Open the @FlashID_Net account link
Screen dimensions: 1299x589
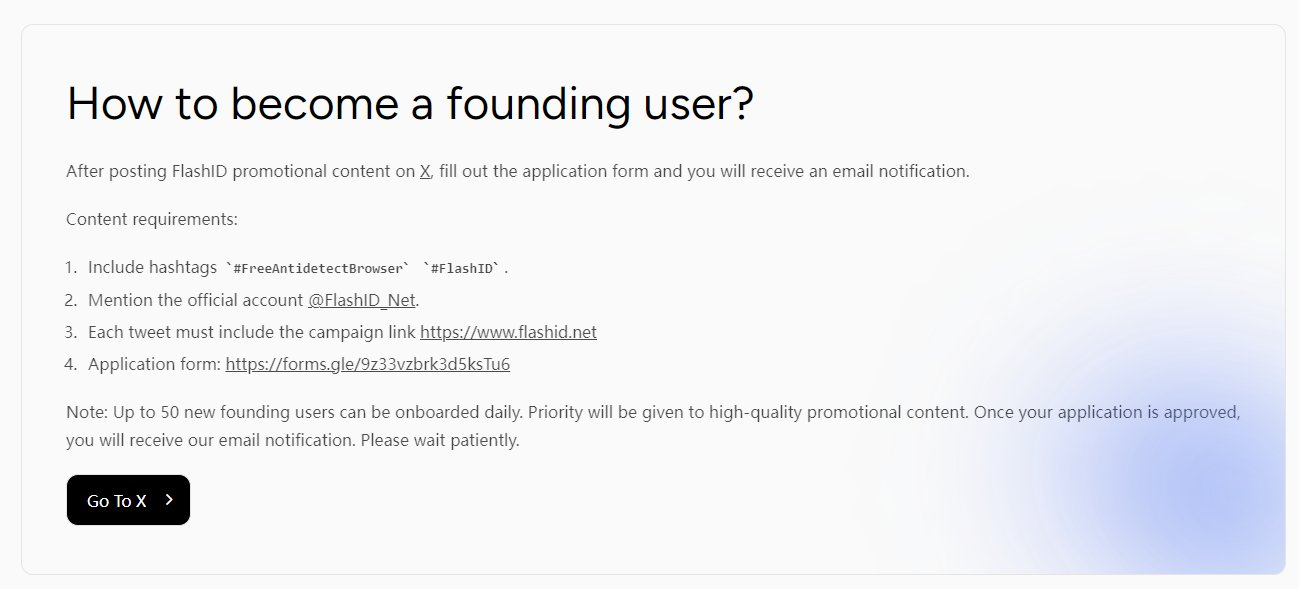click(x=362, y=300)
